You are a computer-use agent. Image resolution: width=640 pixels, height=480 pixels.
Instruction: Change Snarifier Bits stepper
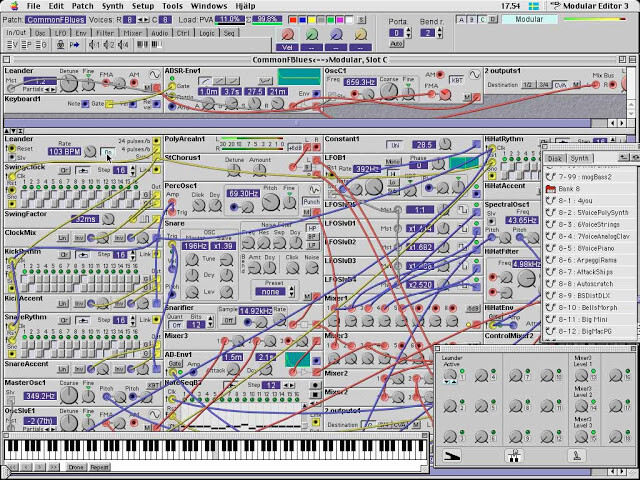click(210, 322)
